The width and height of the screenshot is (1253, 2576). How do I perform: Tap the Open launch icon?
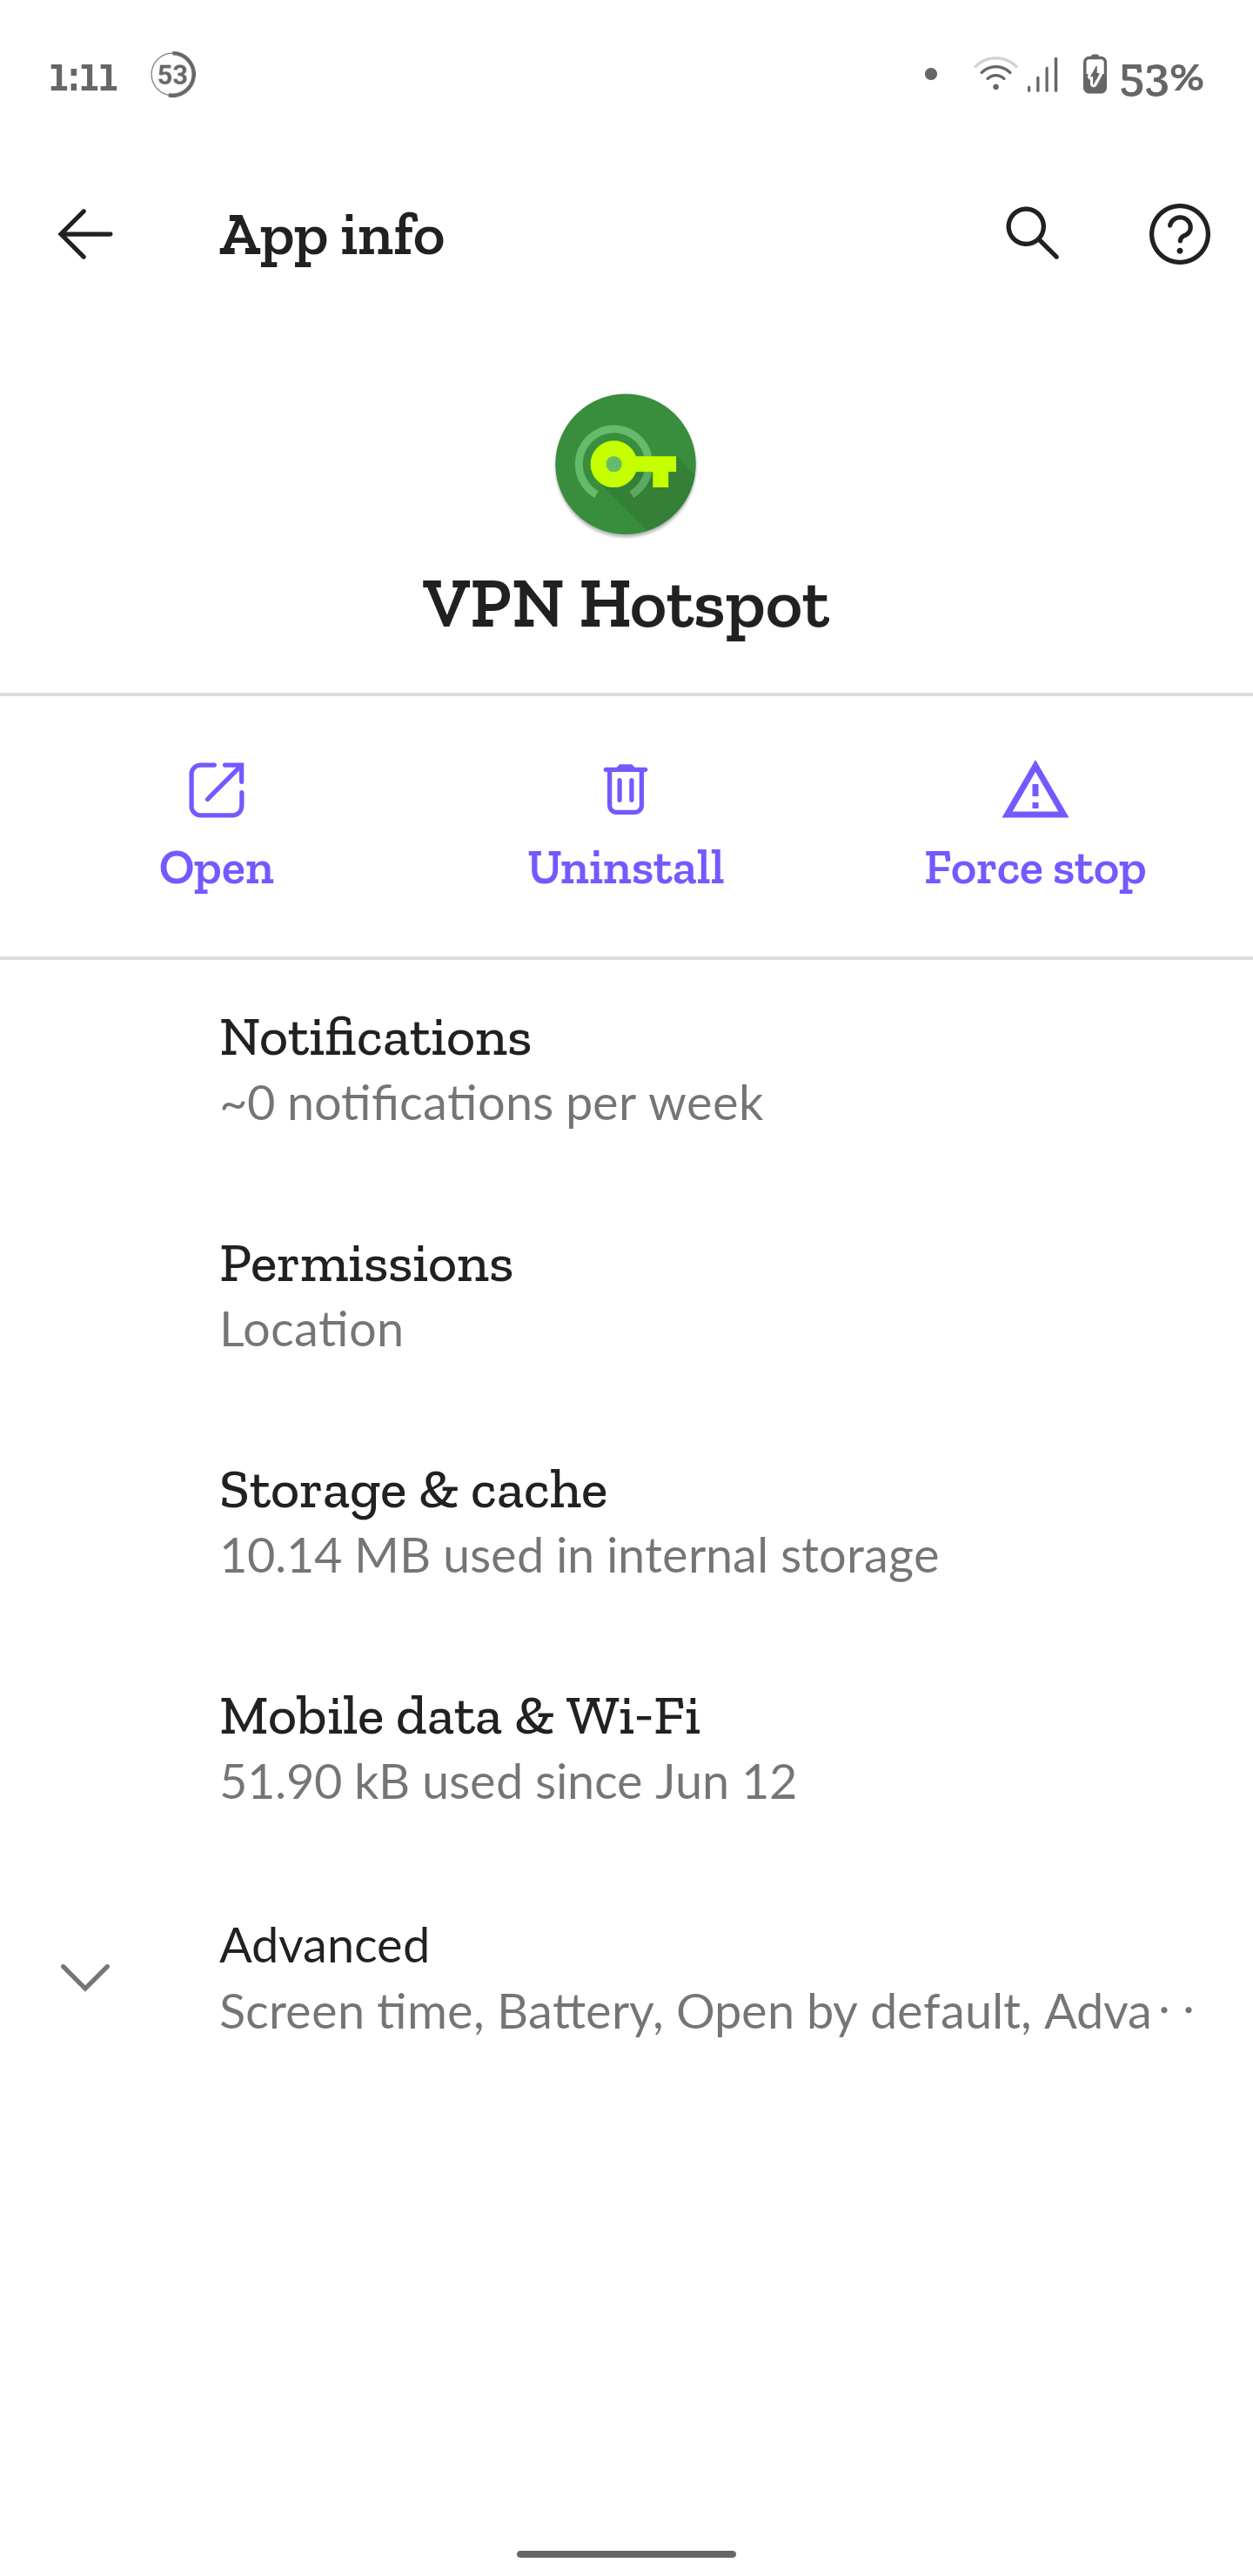pos(216,790)
